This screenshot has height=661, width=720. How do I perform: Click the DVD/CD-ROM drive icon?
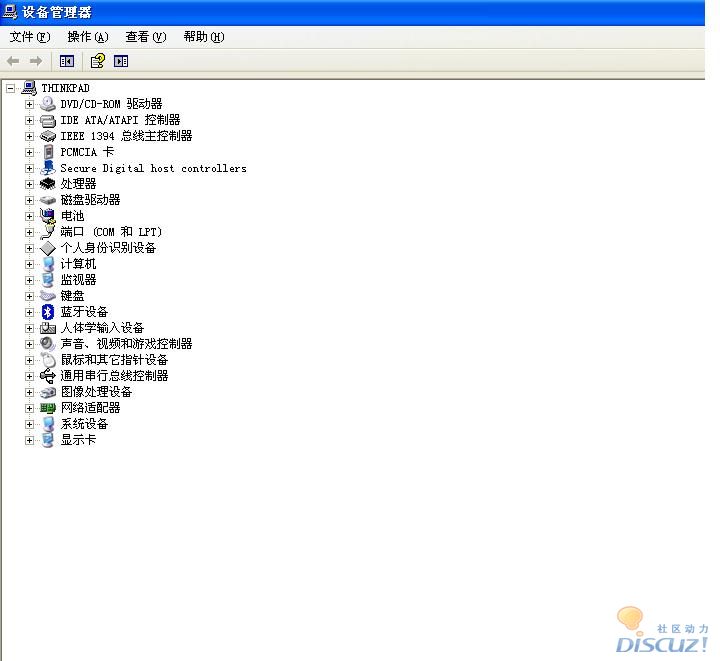tap(48, 104)
